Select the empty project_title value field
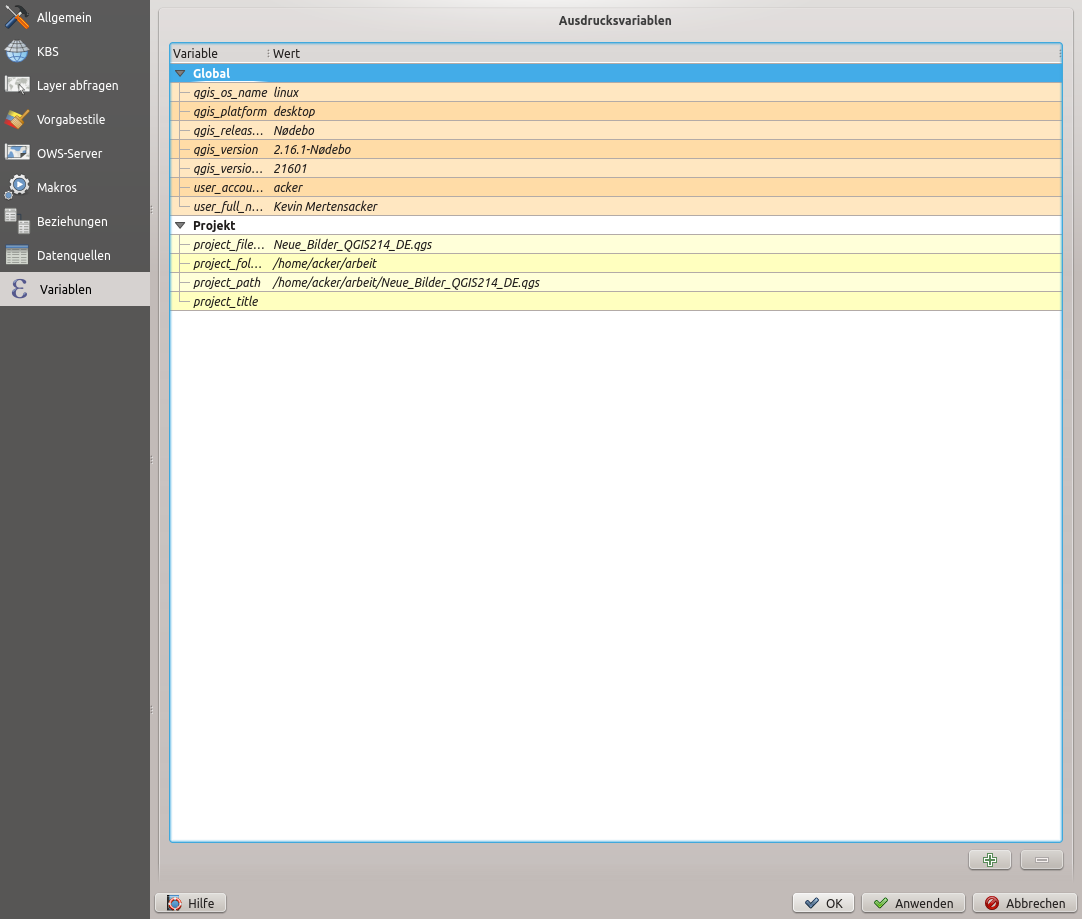This screenshot has height=919, width=1082. coord(660,302)
